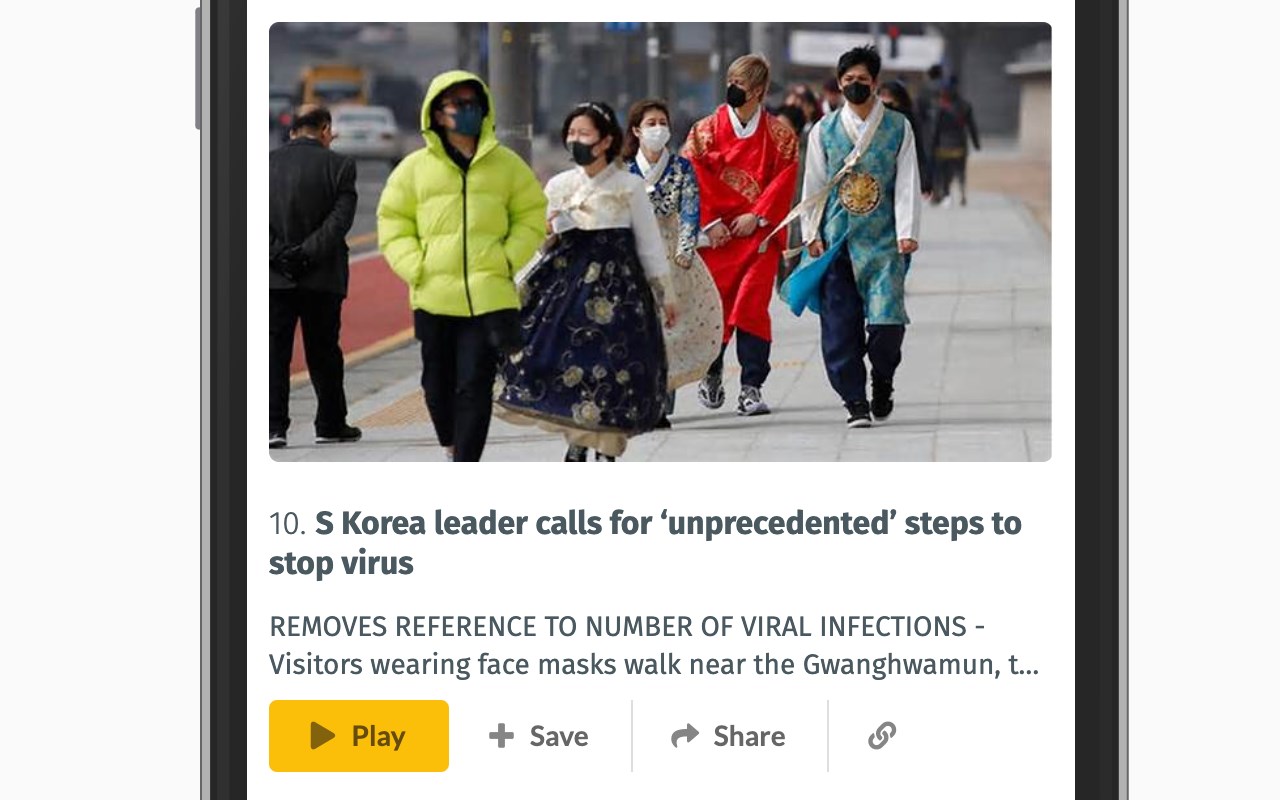Open the masked pedestrians article photo
This screenshot has height=800, width=1280.
[x=660, y=242]
